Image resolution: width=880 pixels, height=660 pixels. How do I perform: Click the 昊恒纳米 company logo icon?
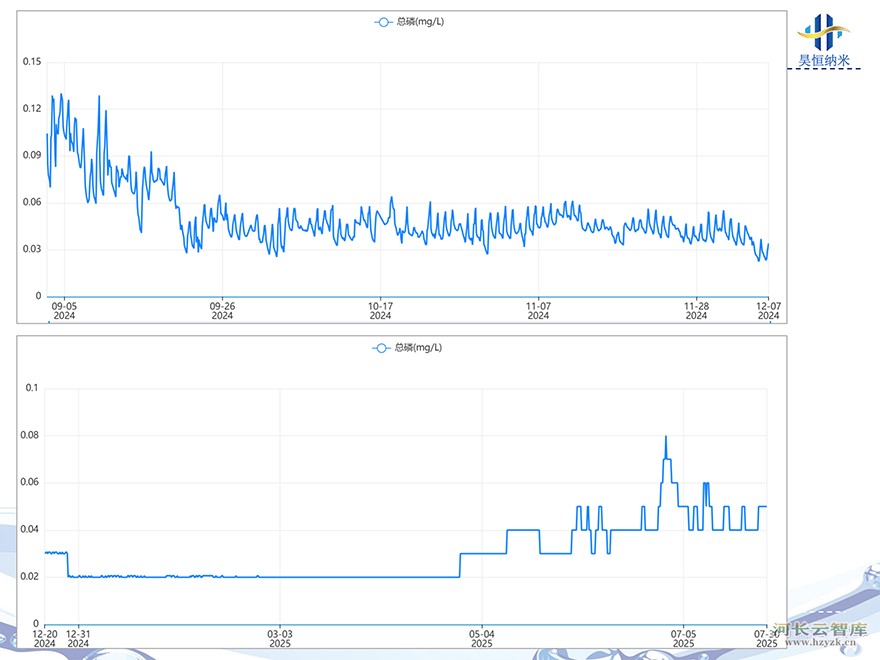coord(823,32)
